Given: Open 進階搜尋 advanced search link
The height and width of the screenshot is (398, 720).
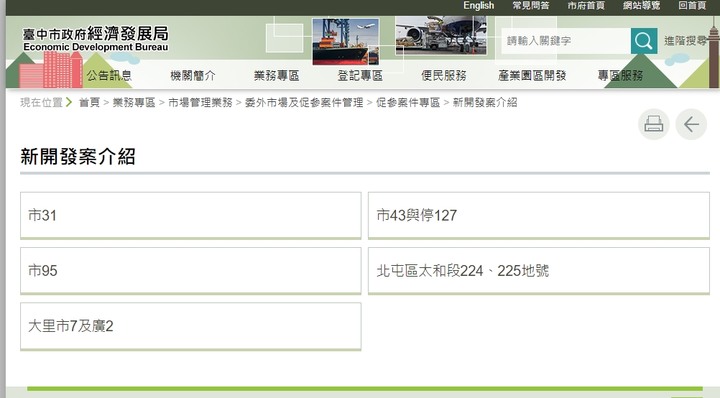Looking at the screenshot, I should tap(686, 41).
